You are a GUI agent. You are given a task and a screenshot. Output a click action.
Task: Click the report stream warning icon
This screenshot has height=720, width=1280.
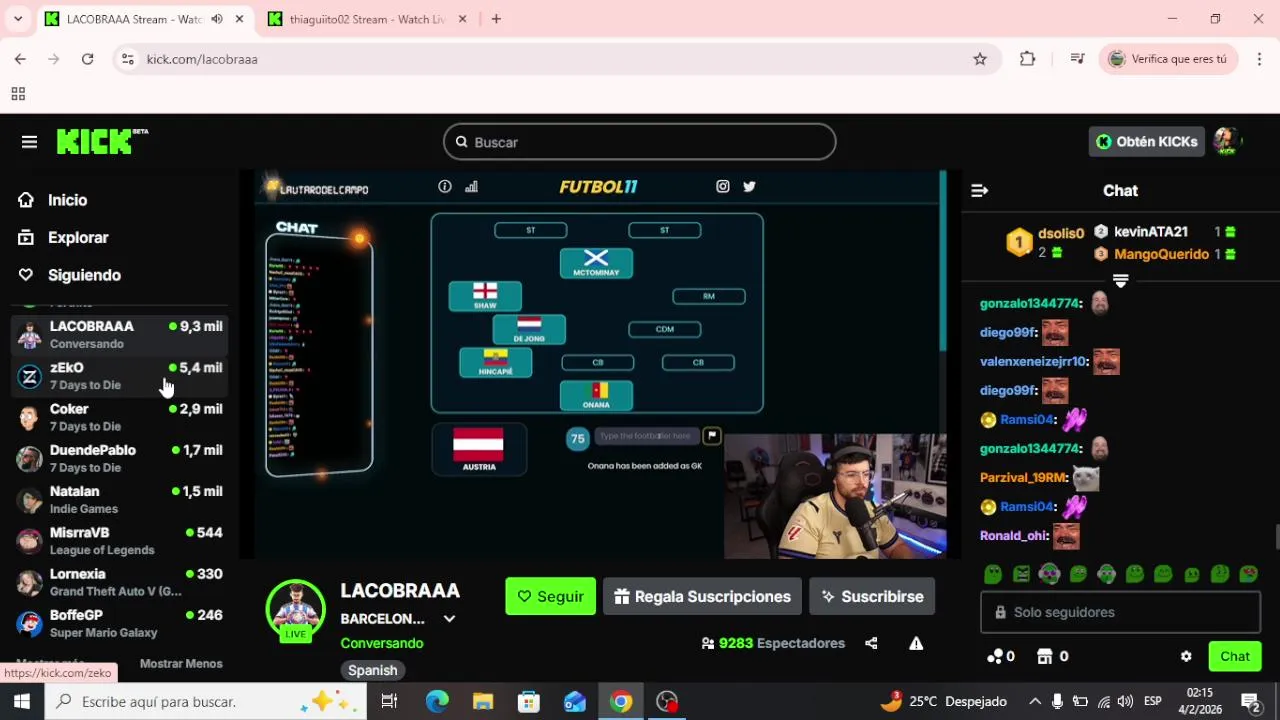tap(916, 643)
